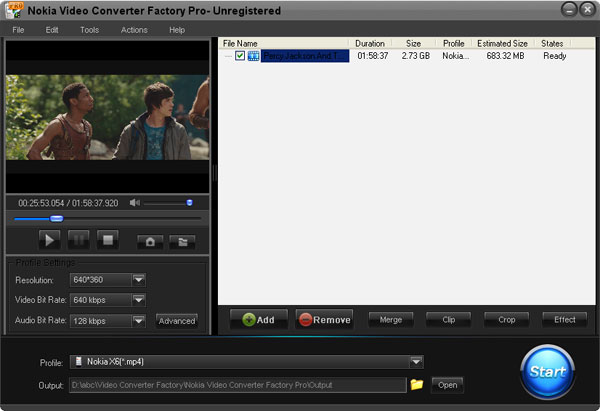
Task: Play the video preview
Action: click(48, 240)
